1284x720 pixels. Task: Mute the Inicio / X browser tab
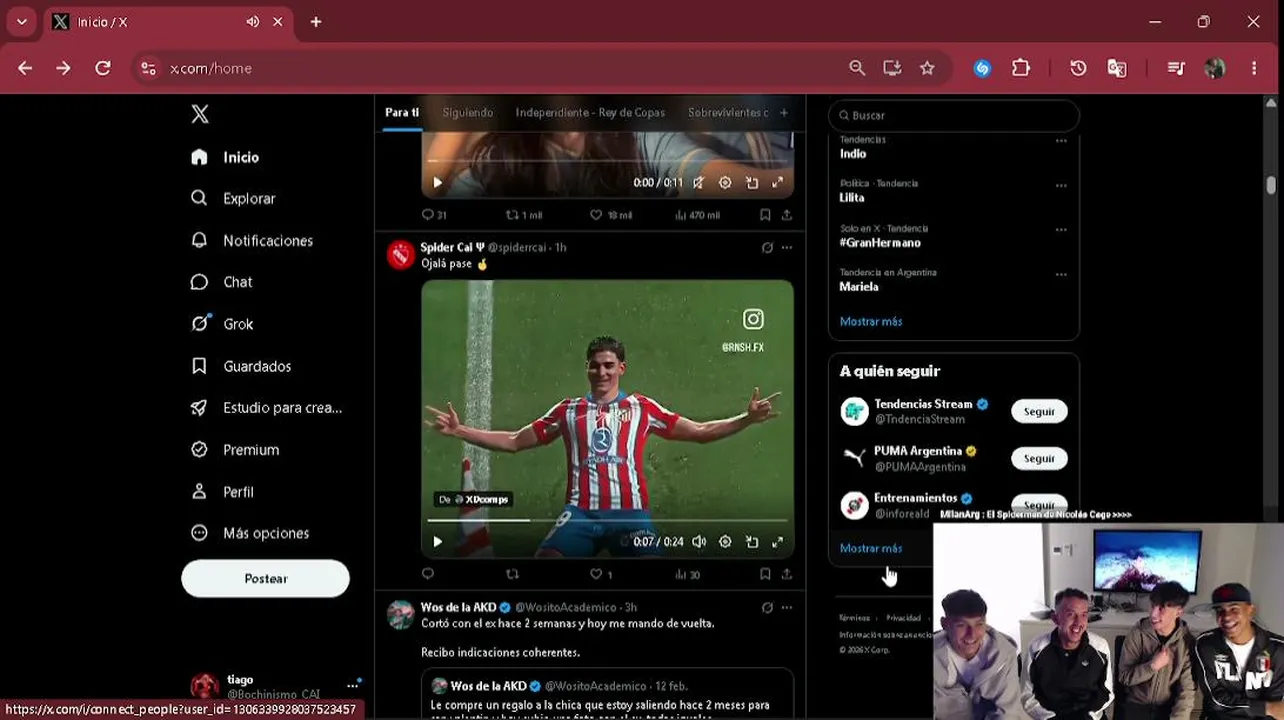point(253,22)
